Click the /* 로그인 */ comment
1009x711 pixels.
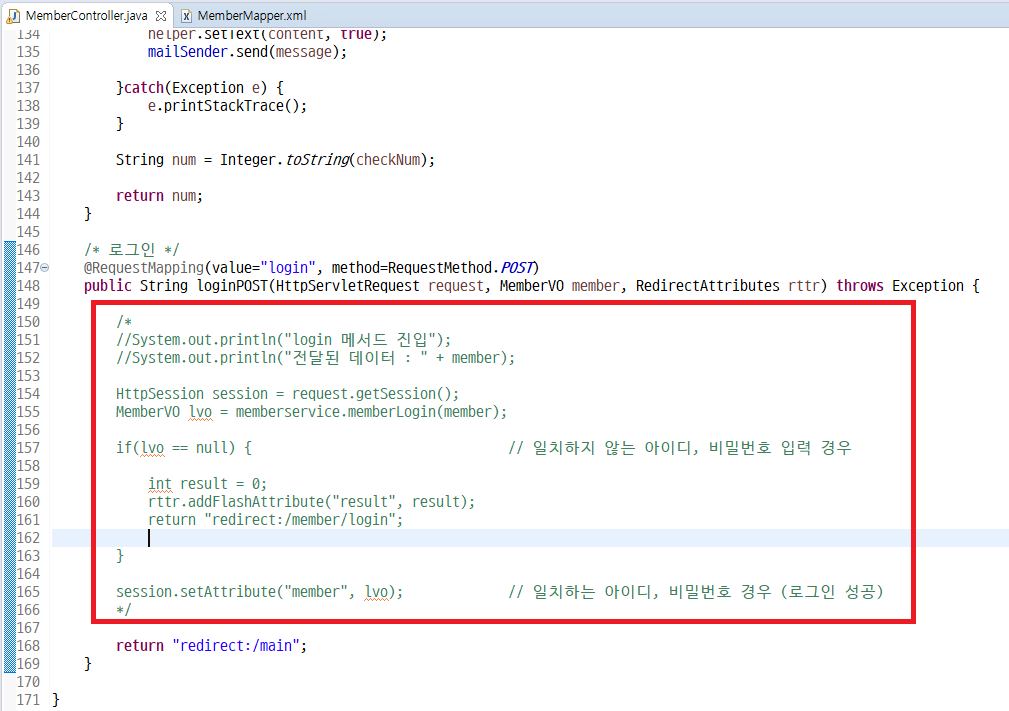132,250
